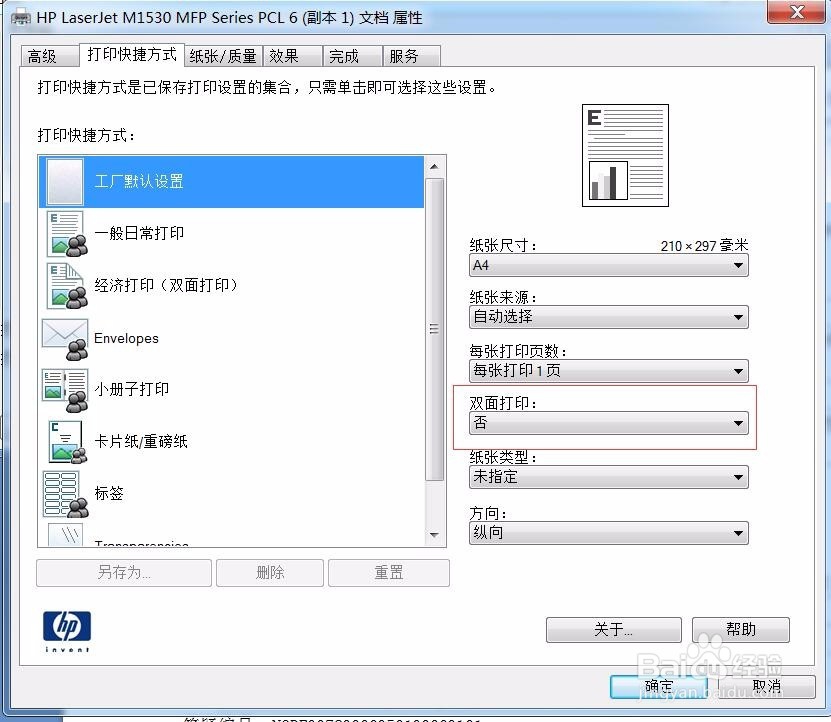Open the 方向 纵向 dropdown
Screen dimensions: 831x722
click(x=608, y=533)
